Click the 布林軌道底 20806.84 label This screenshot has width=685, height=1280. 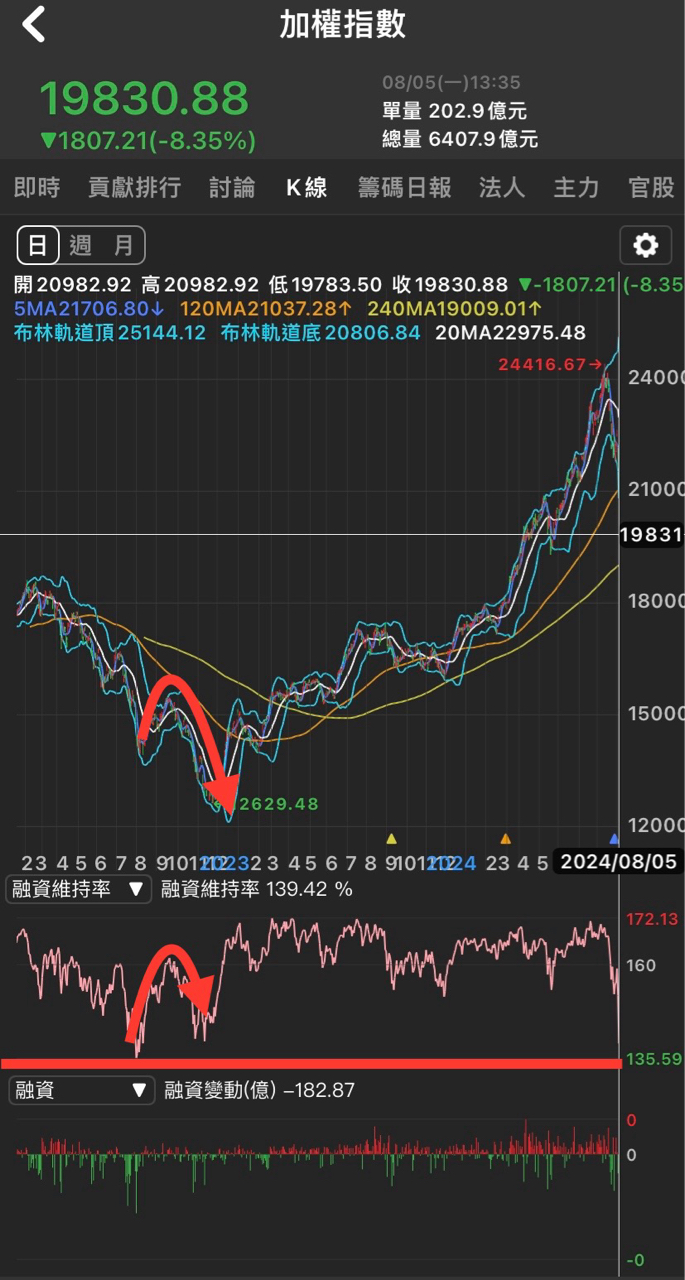(321, 332)
